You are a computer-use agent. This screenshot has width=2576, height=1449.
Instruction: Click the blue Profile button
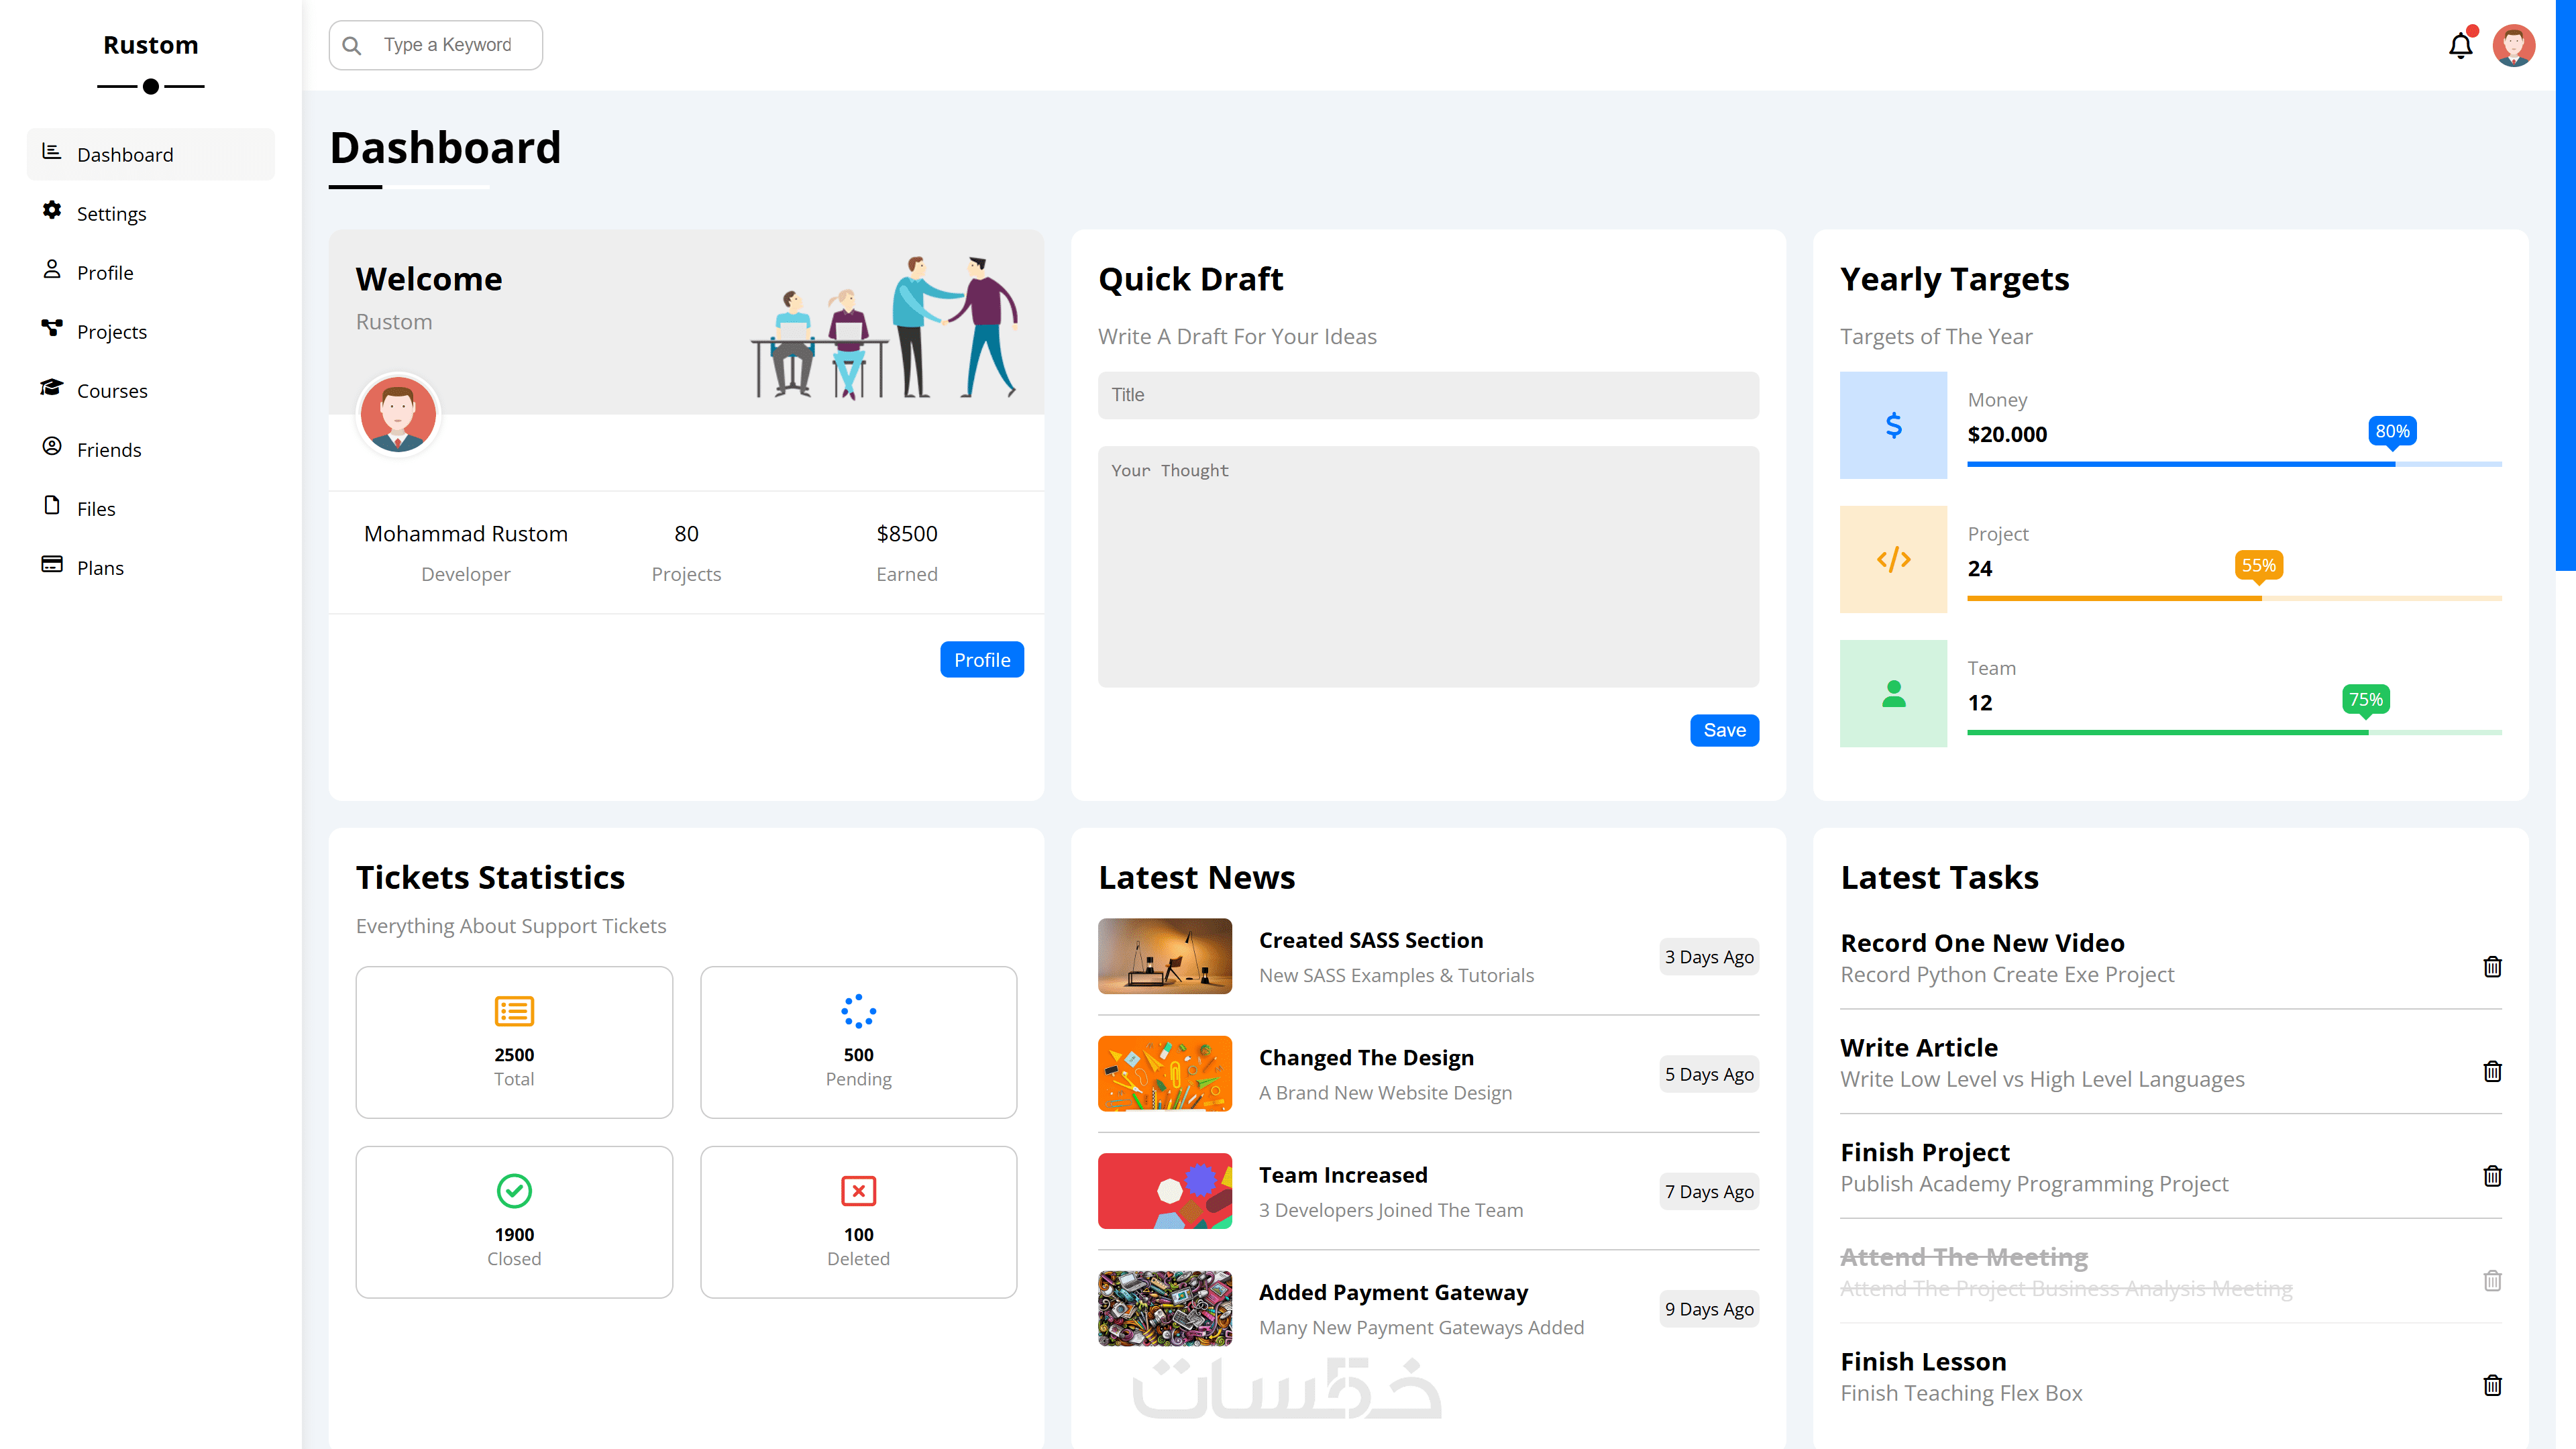(x=981, y=660)
